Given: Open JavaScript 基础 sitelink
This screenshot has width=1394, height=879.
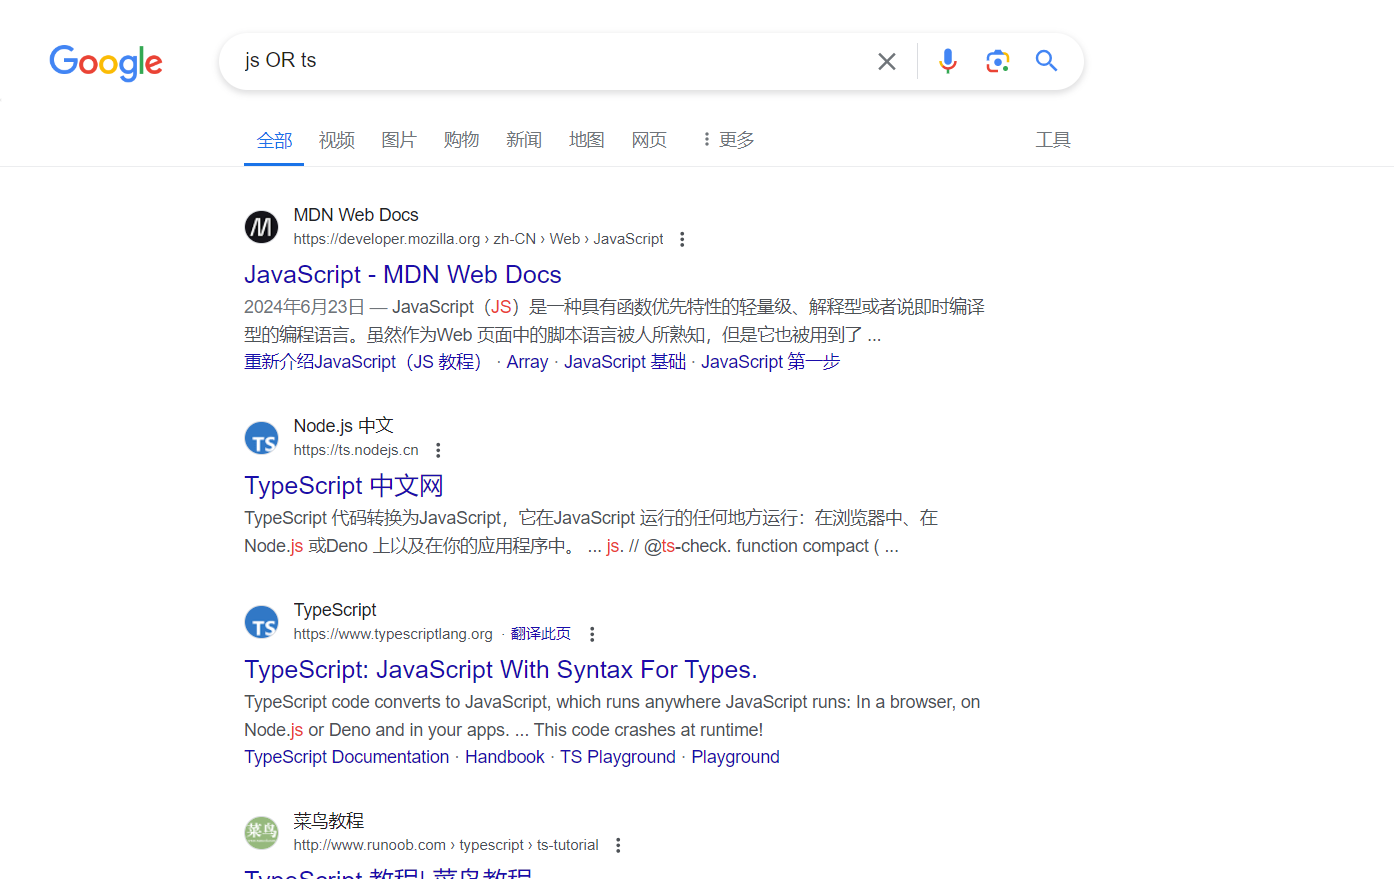Looking at the screenshot, I should point(625,362).
